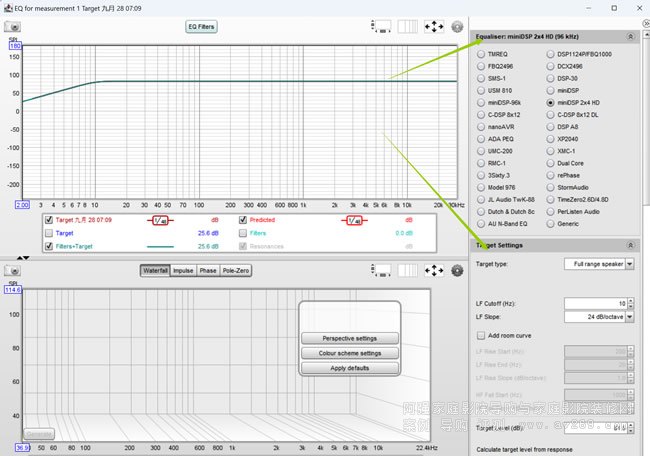Click the Perspective settings button
Screen dimensions: 650x456
click(350, 338)
